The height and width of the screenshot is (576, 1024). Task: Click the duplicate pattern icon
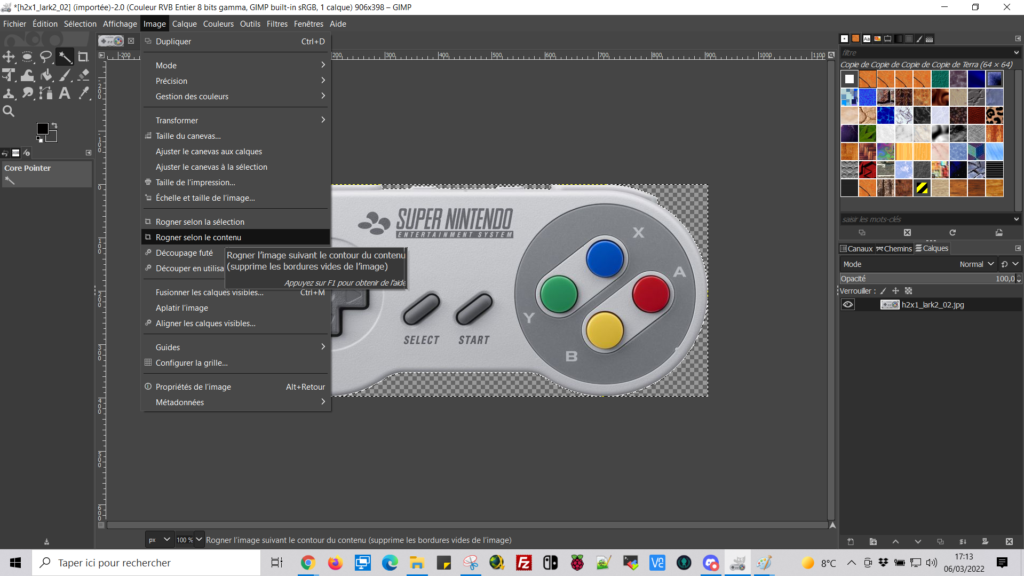tap(862, 232)
